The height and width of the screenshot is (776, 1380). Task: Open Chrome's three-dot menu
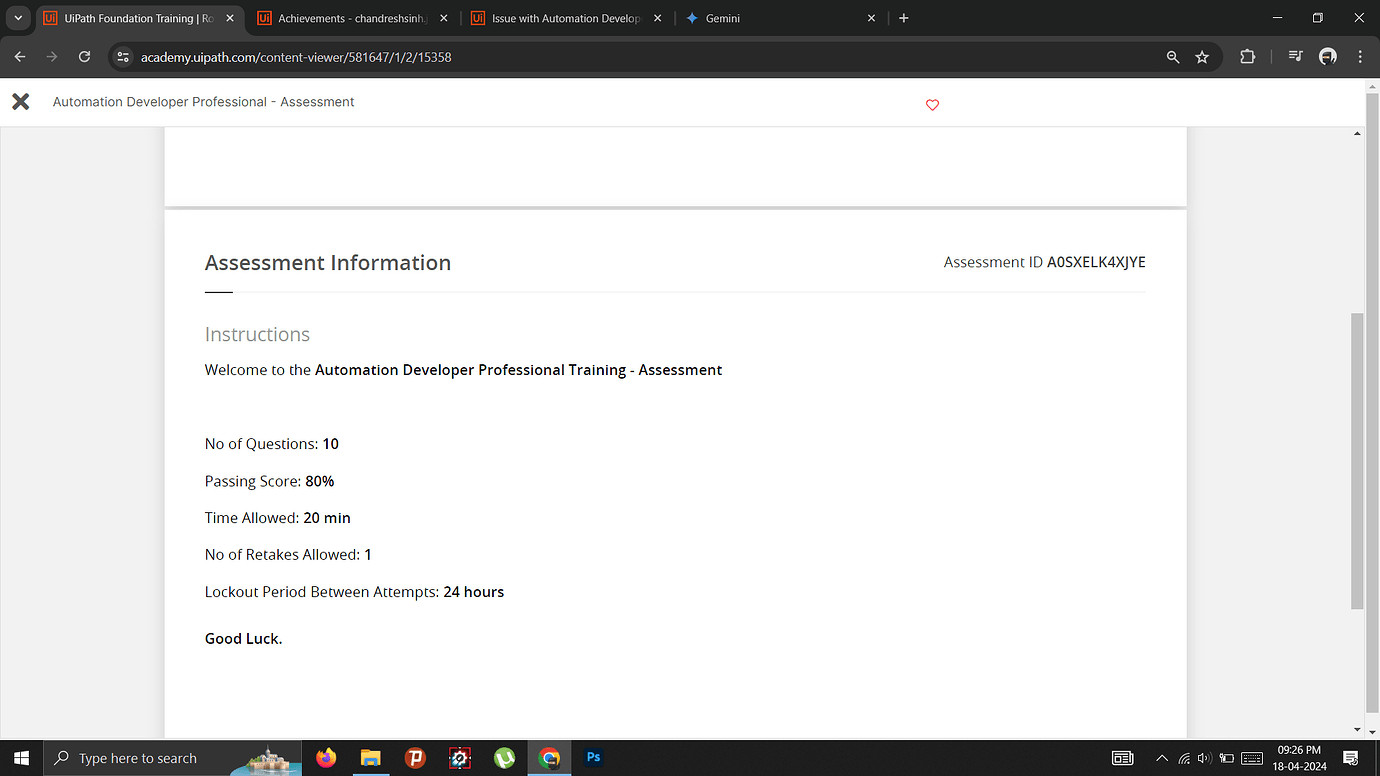(1362, 57)
